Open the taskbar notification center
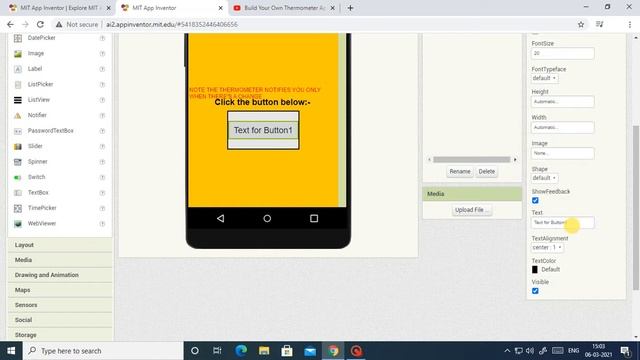The image size is (640, 360). click(625, 351)
